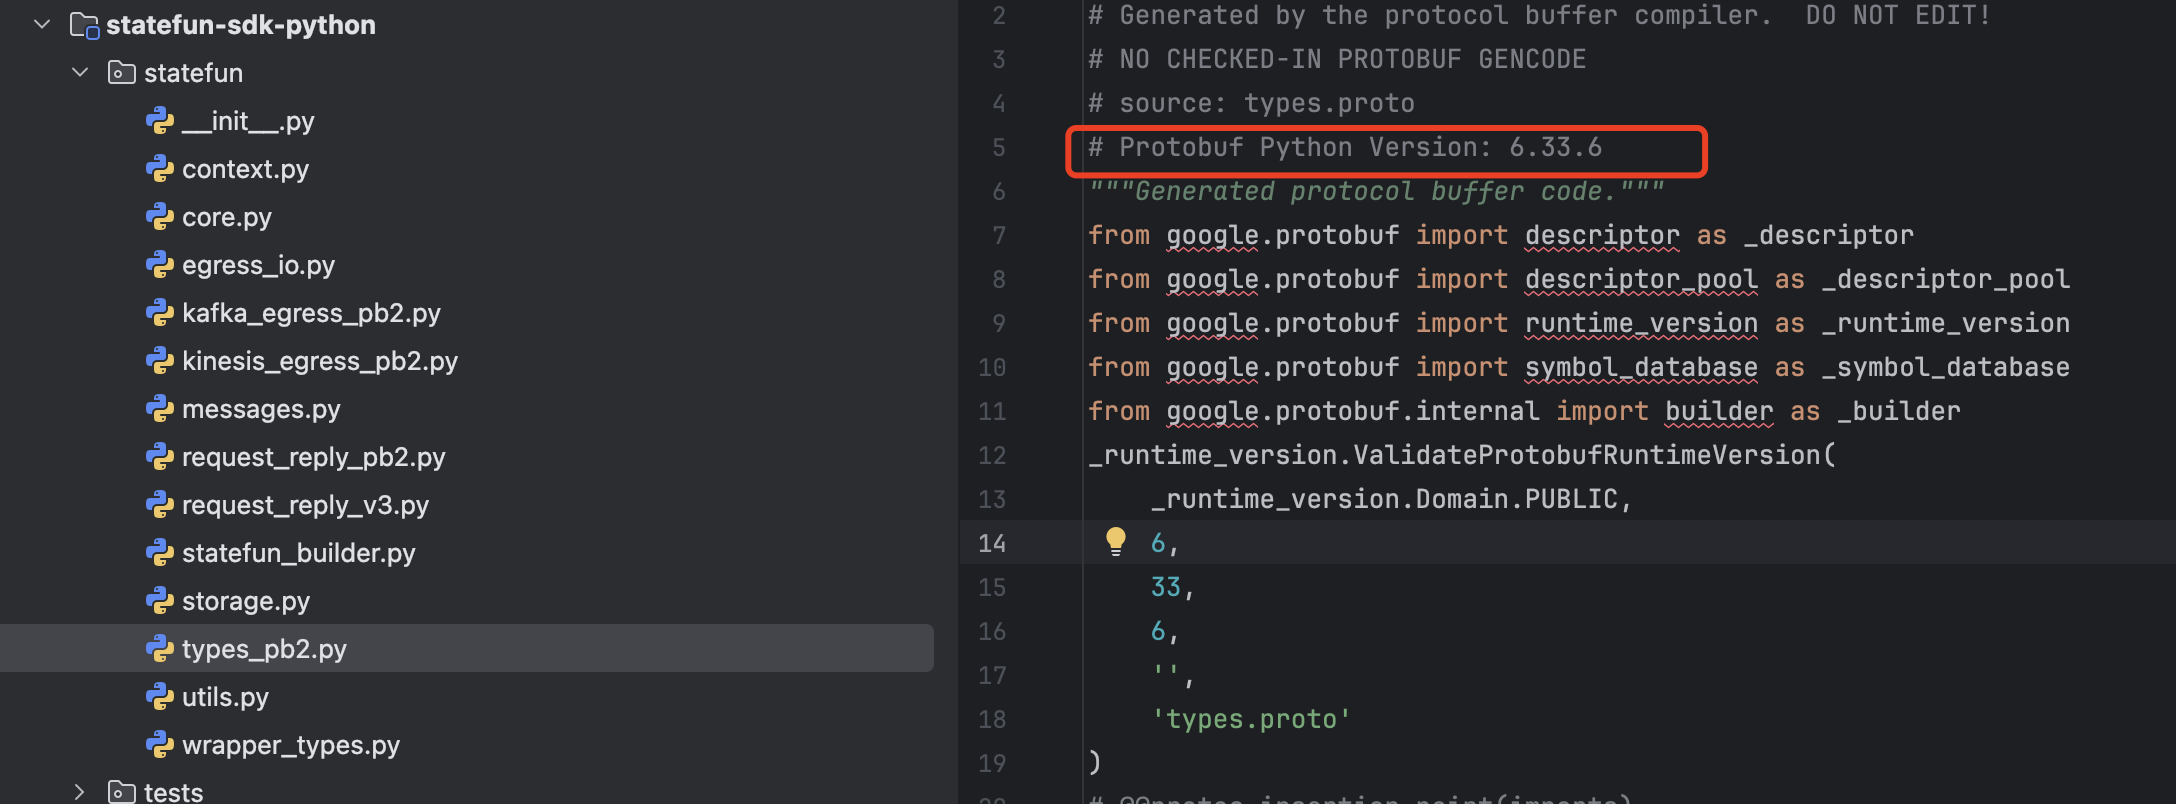This screenshot has width=2176, height=804.
Task: Open kinesis_egress_pb2.py from the tree
Action: [320, 361]
